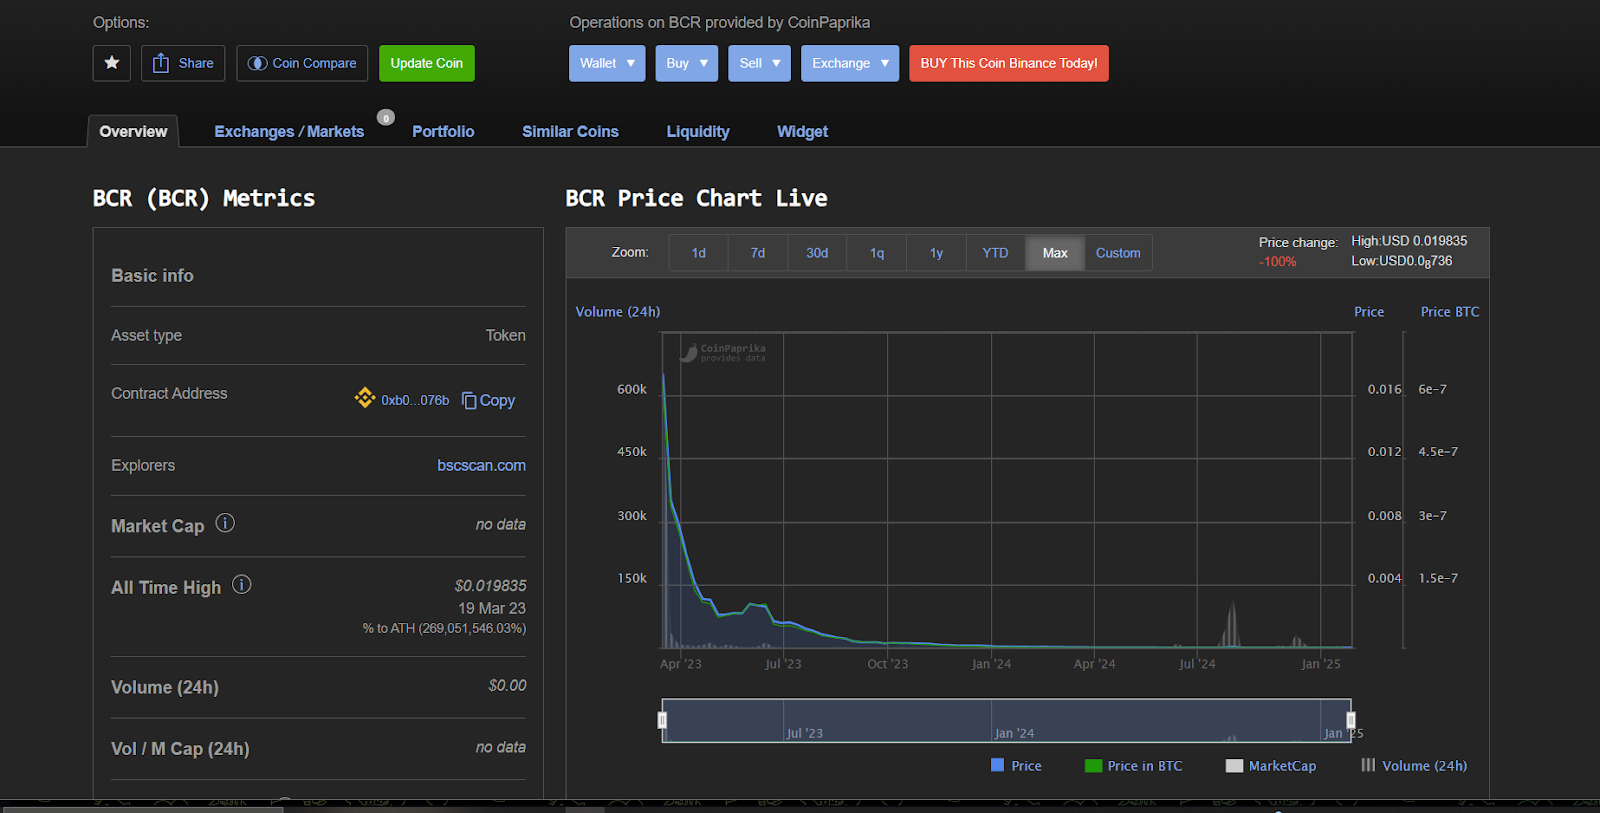Toggle MarketCap legend series
Viewport: 1600px width, 813px height.
tap(1271, 766)
